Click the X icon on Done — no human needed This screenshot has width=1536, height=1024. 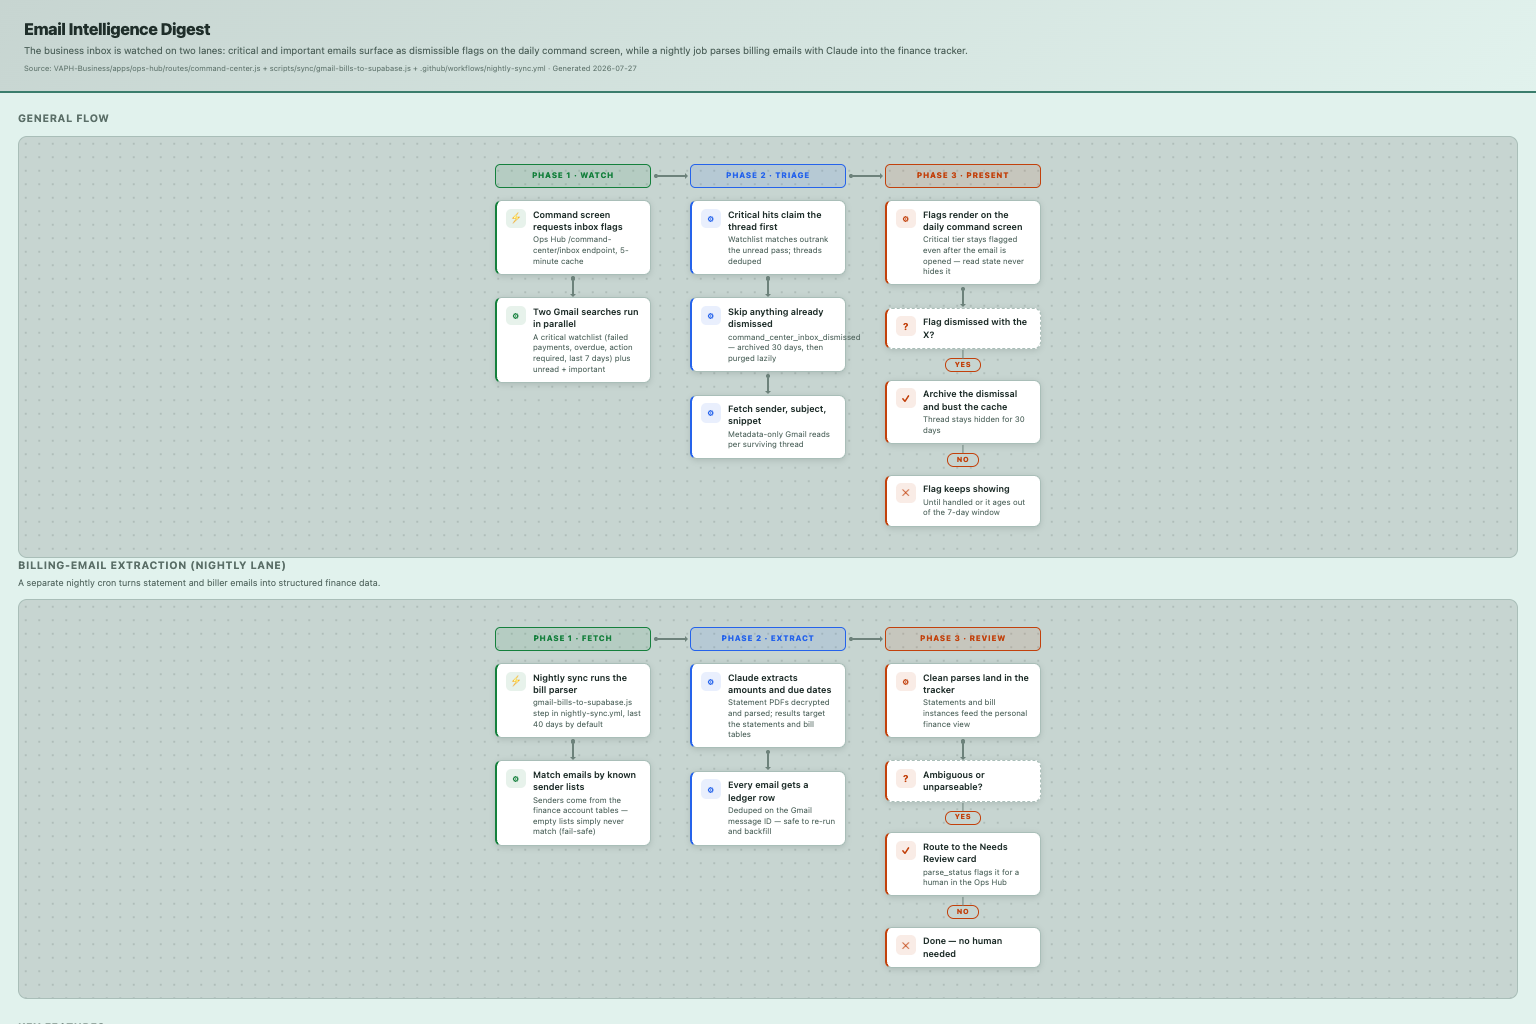(906, 945)
